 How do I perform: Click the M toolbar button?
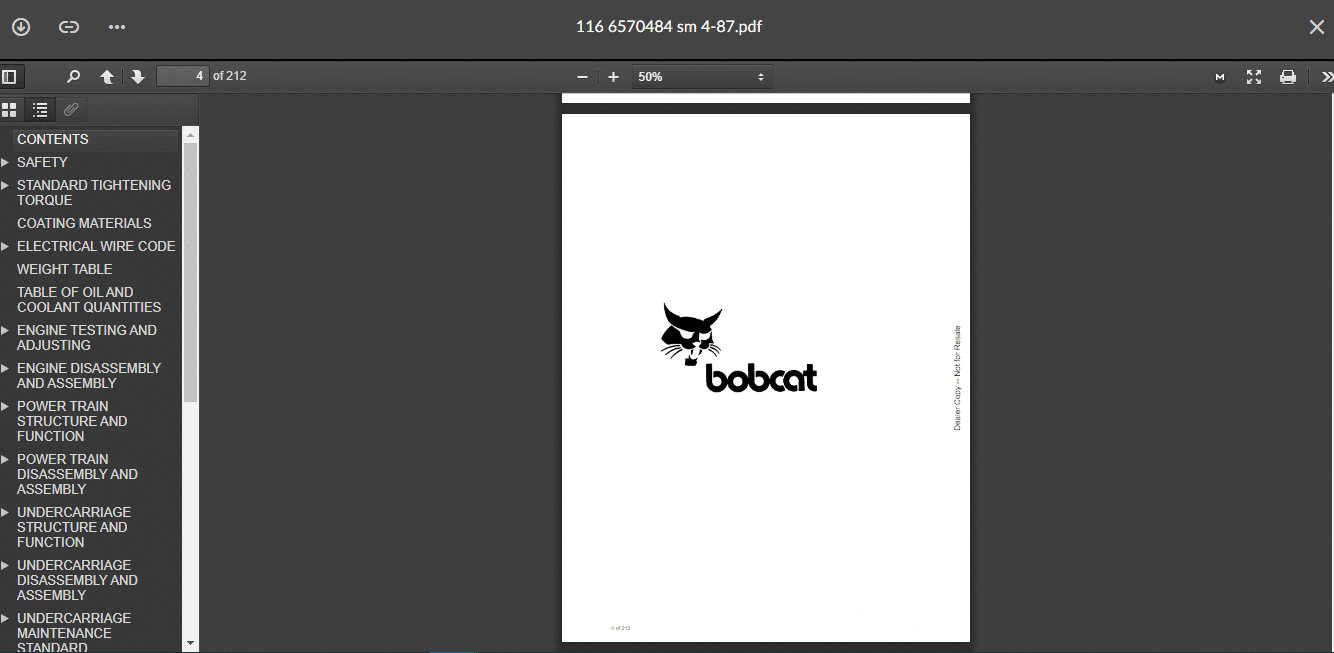[1220, 77]
